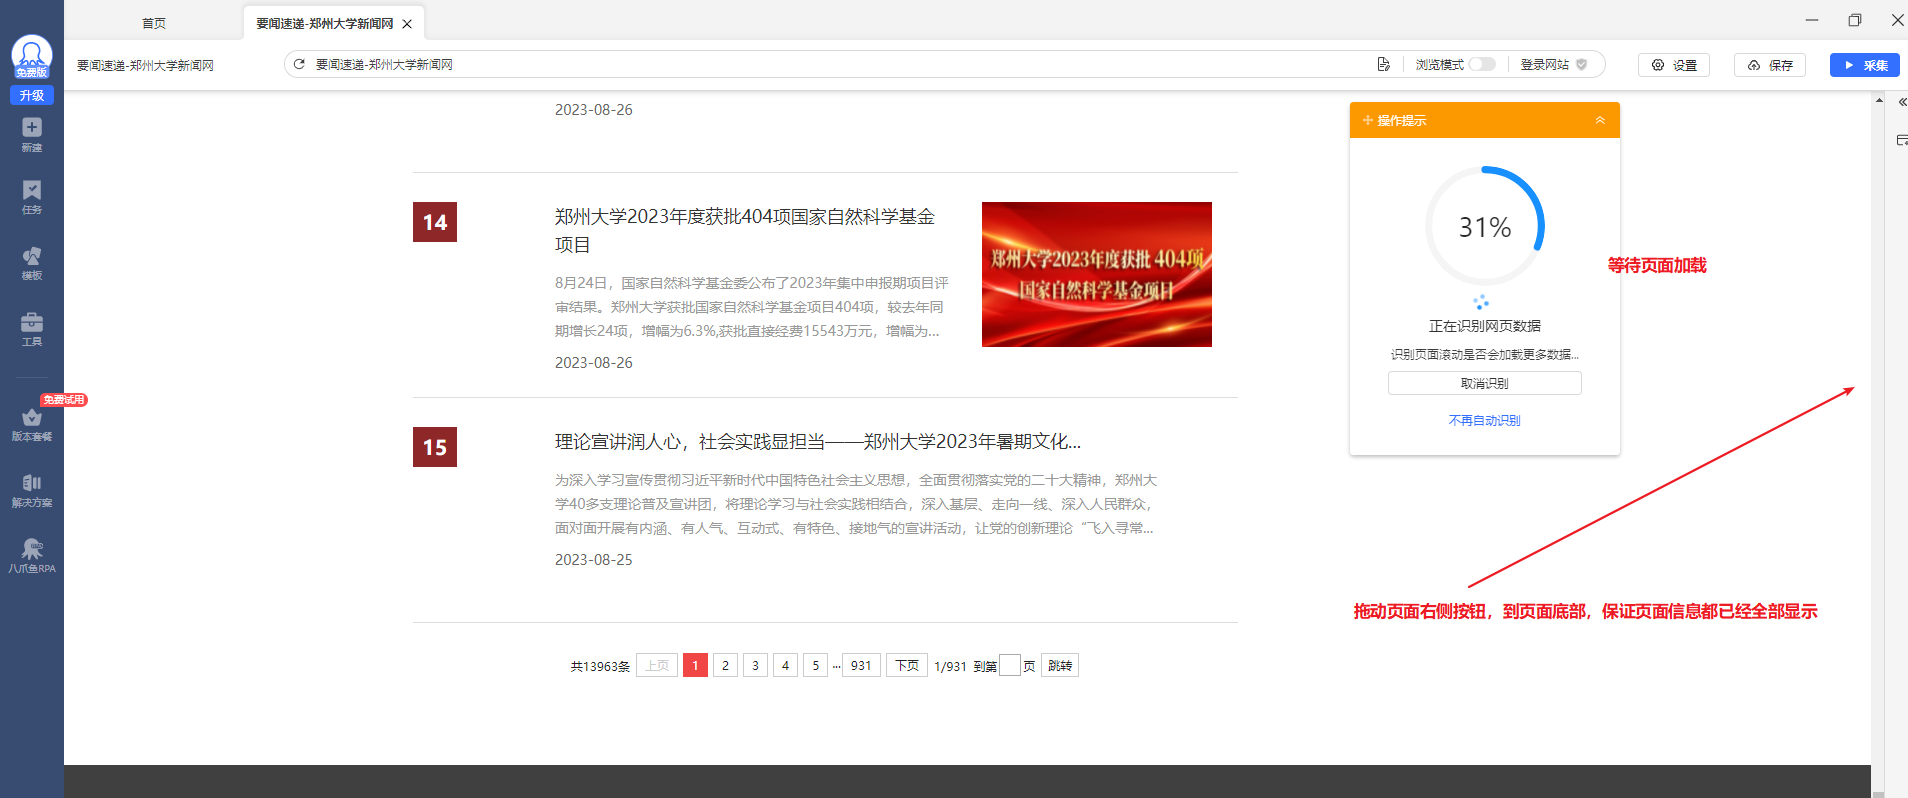Click the number 15 article badge
This screenshot has width=1908, height=798.
coord(435,447)
